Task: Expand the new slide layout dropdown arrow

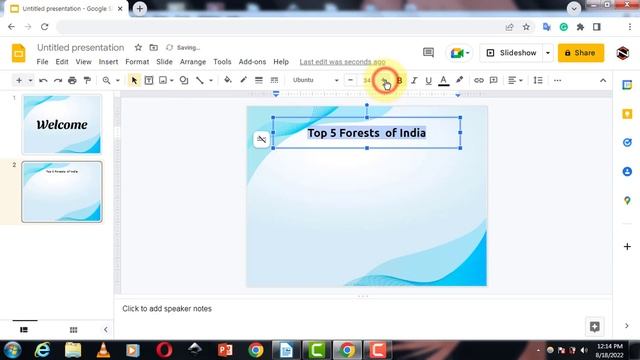Action: pyautogui.click(x=30, y=80)
